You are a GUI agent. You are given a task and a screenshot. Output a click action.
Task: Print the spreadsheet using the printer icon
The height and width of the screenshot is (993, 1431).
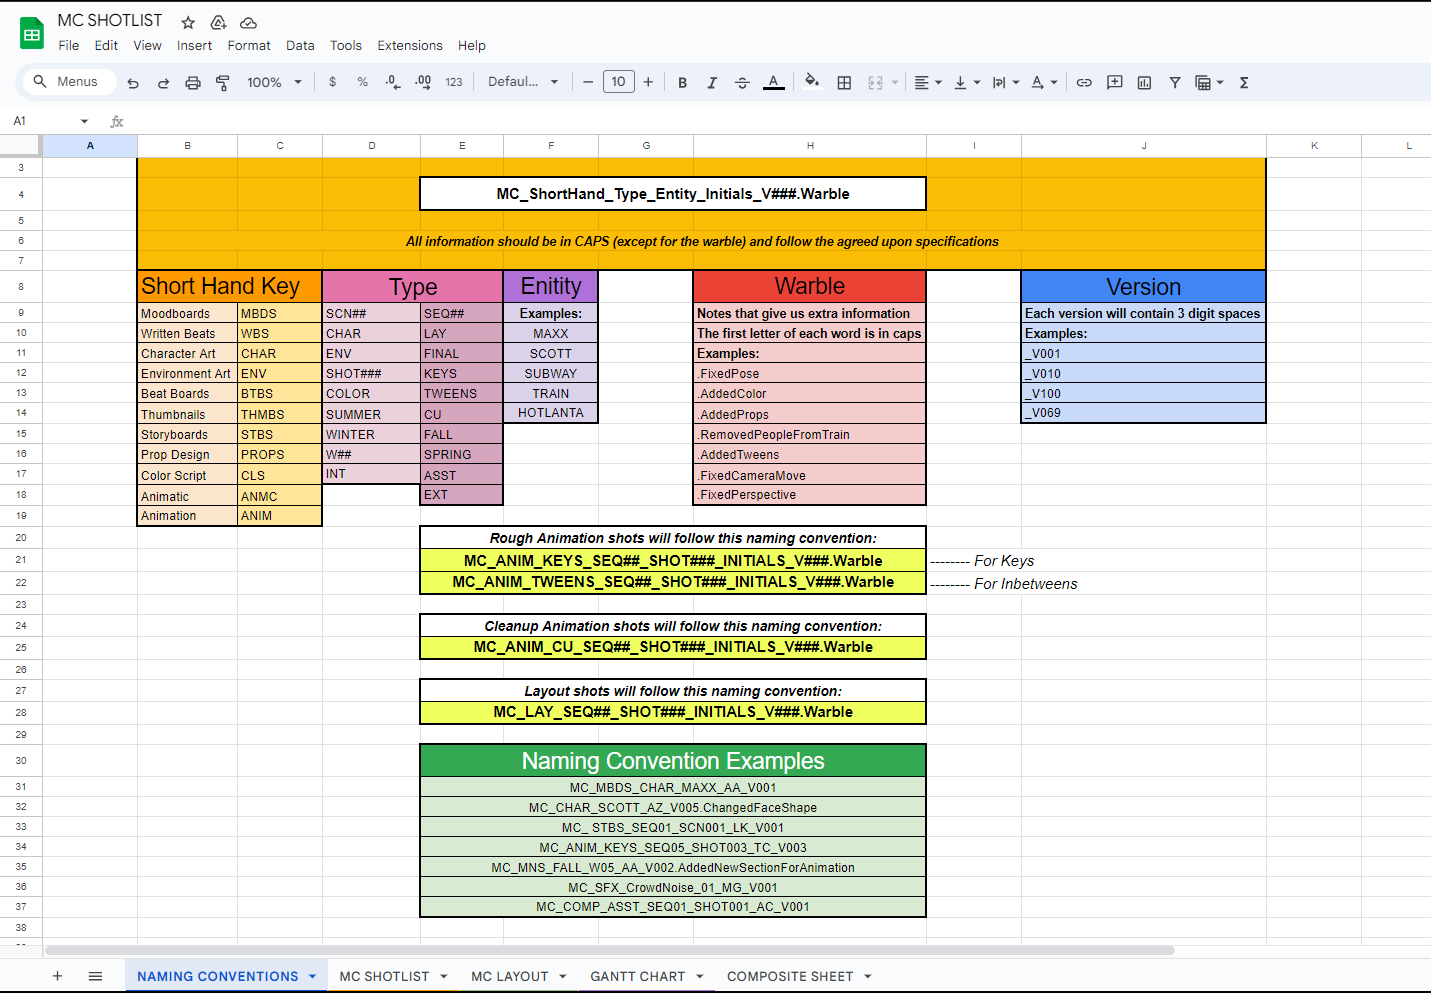tap(193, 83)
